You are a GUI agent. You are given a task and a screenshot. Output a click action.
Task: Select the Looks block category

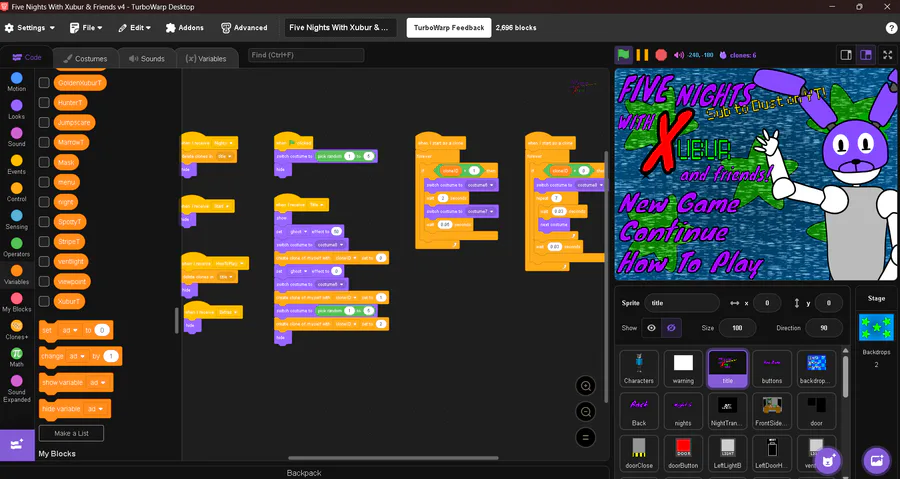click(17, 110)
